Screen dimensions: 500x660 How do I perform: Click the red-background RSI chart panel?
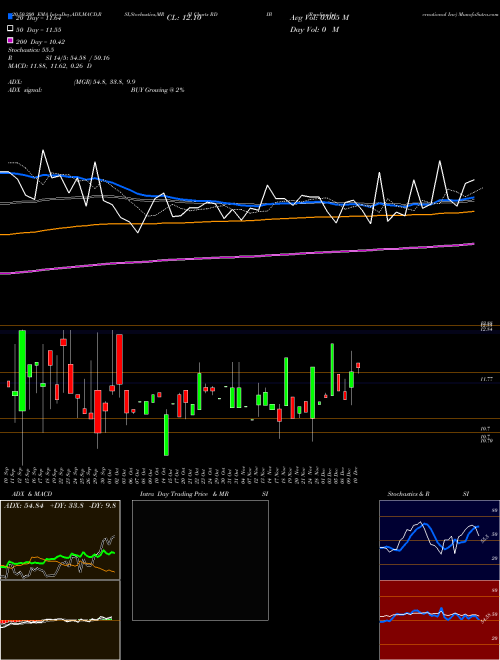pos(439,620)
